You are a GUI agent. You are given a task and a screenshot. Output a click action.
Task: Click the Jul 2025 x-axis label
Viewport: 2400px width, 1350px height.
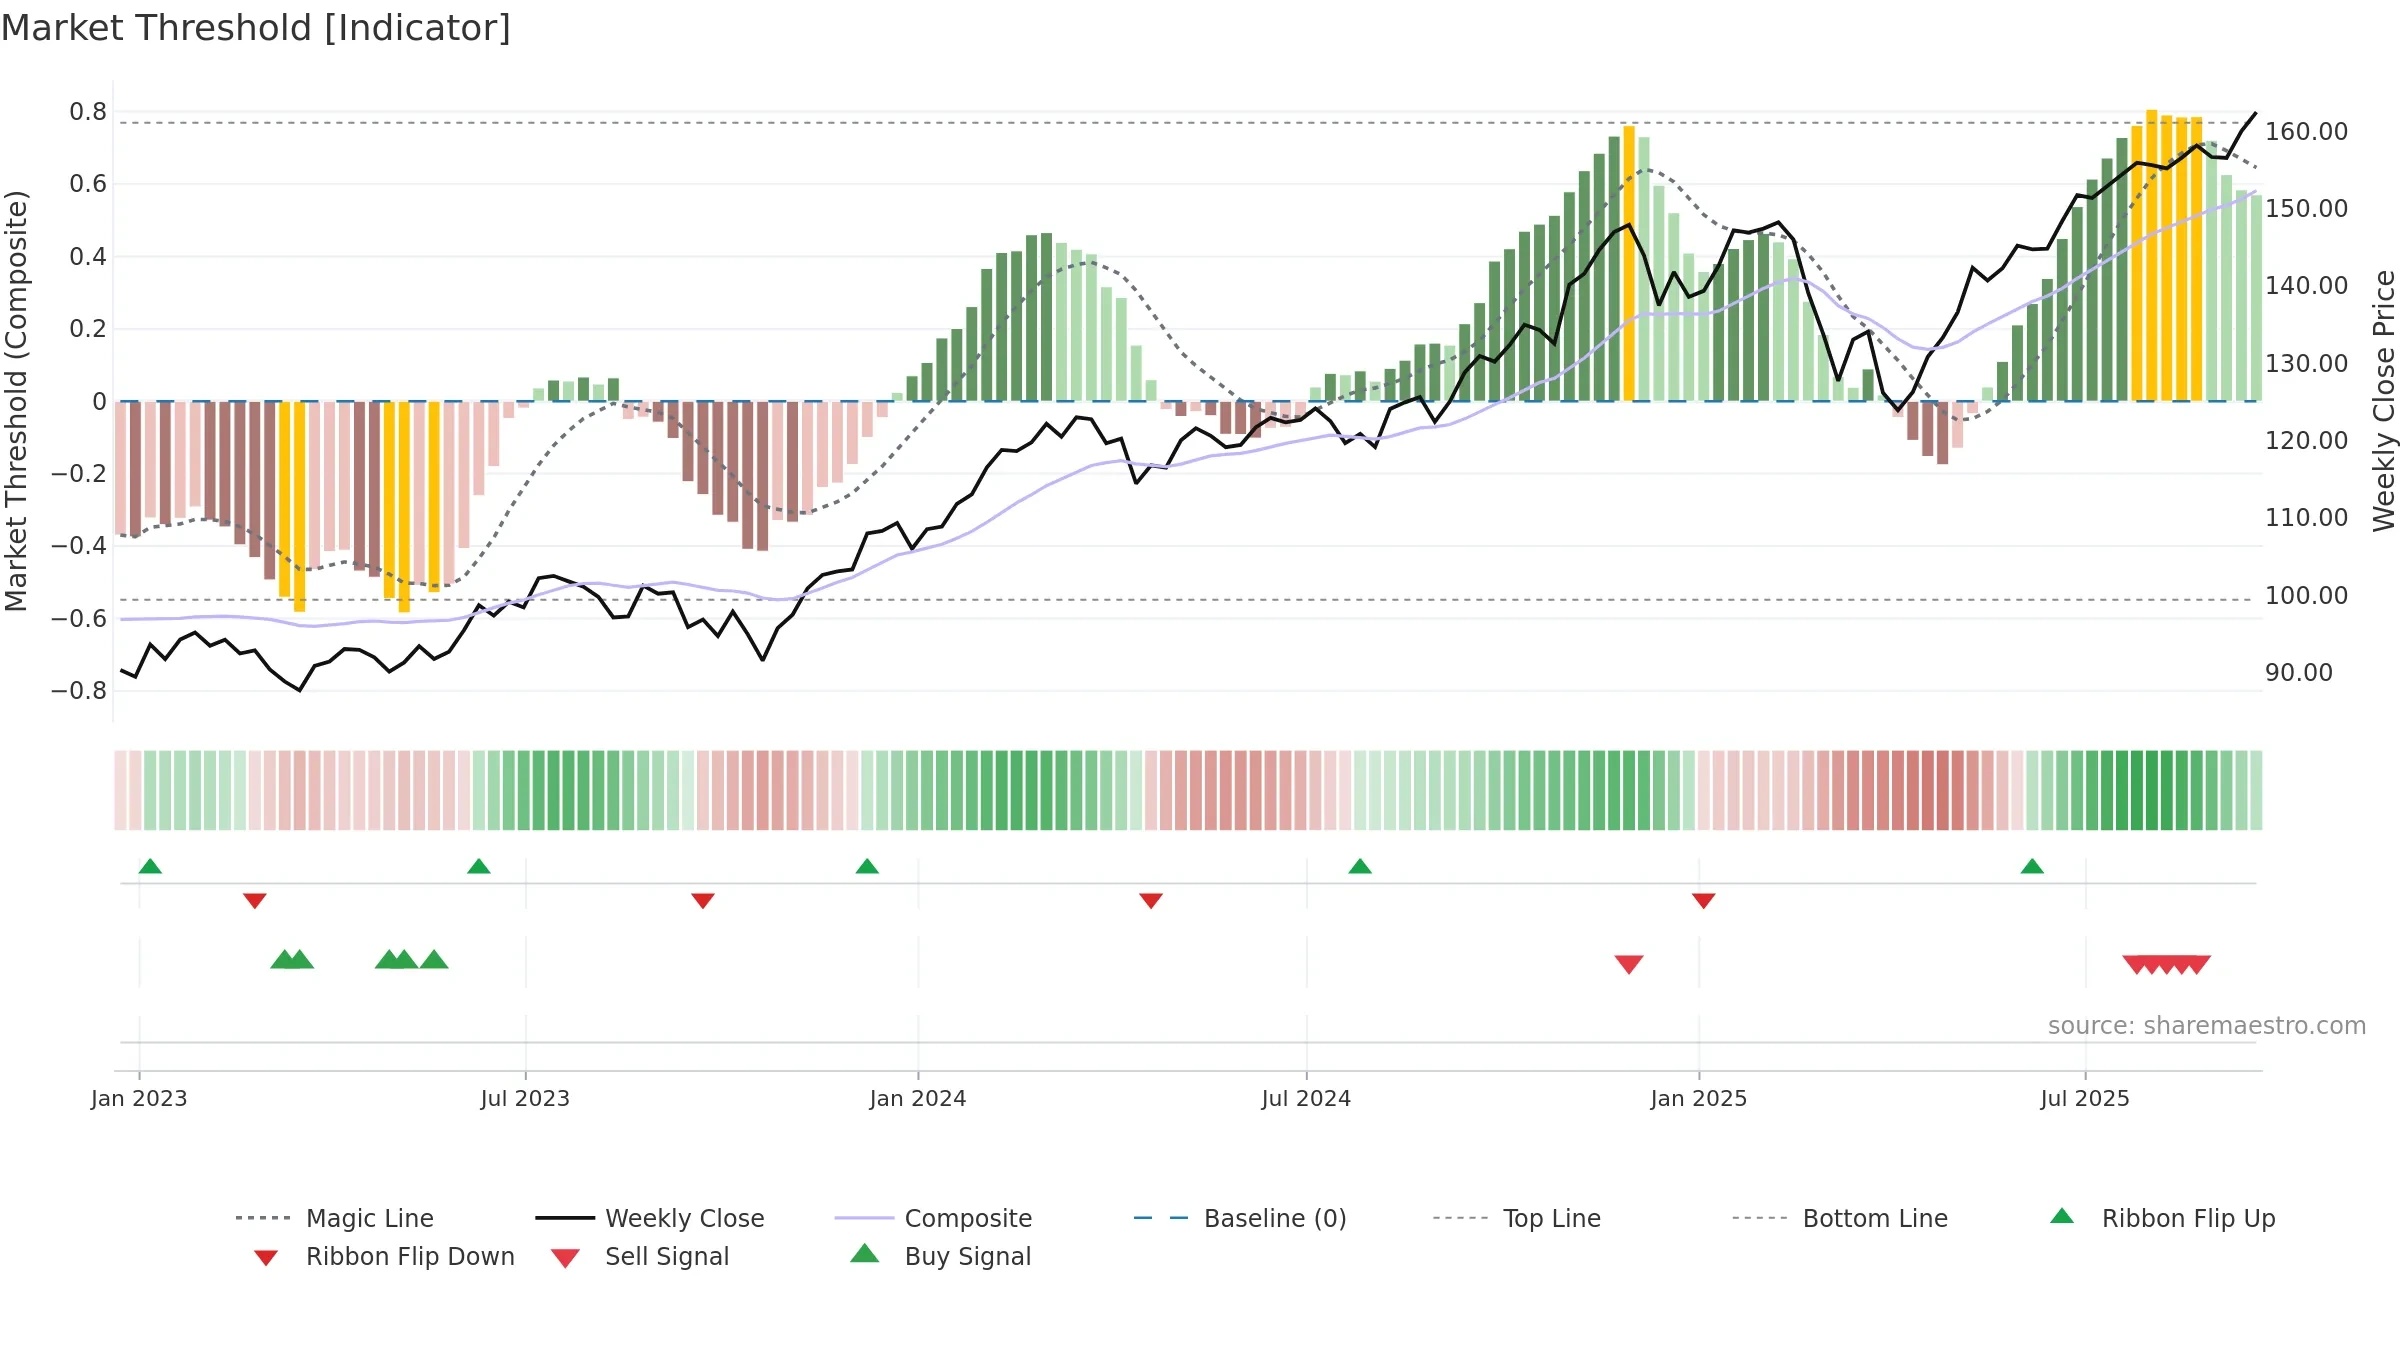point(2085,1098)
